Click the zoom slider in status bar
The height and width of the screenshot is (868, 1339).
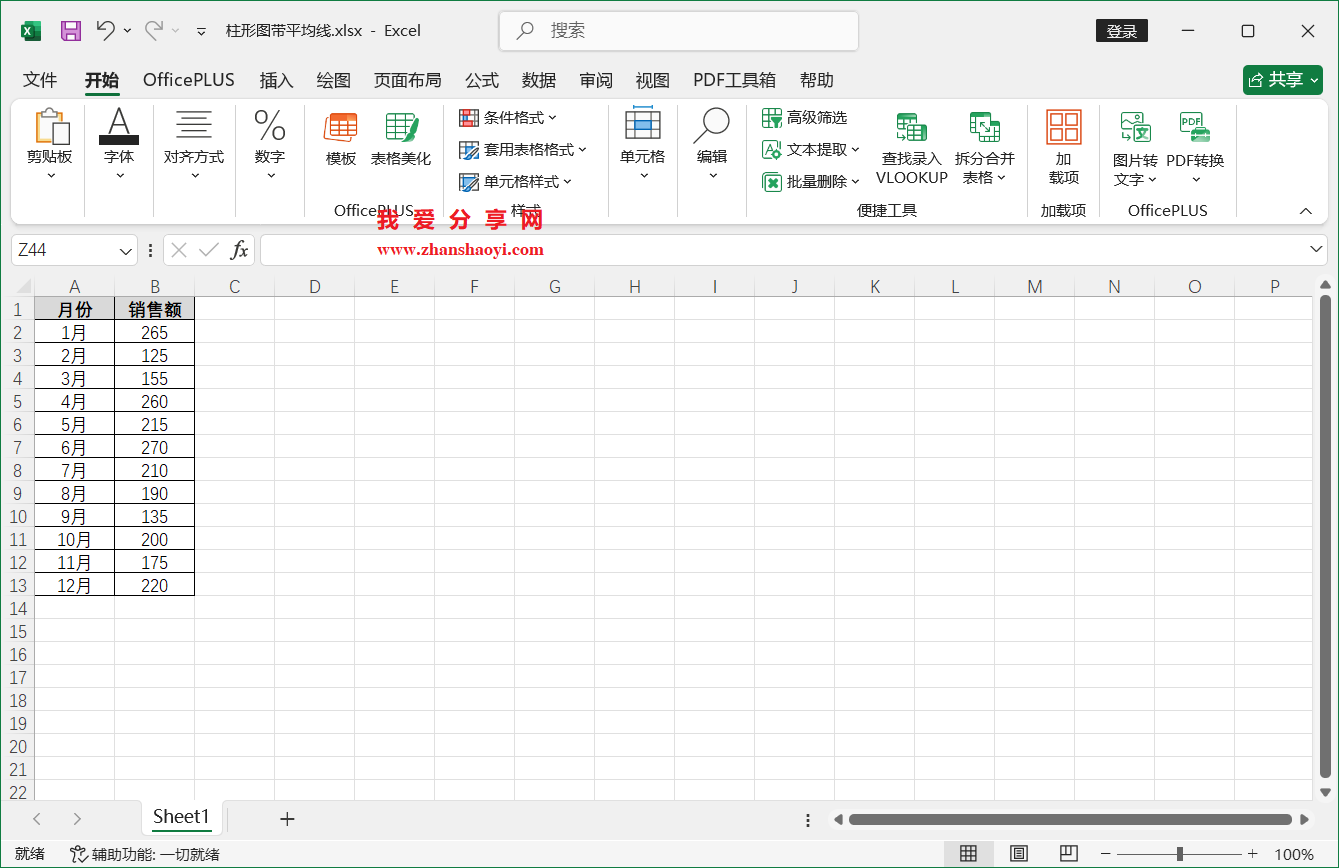pos(1181,854)
